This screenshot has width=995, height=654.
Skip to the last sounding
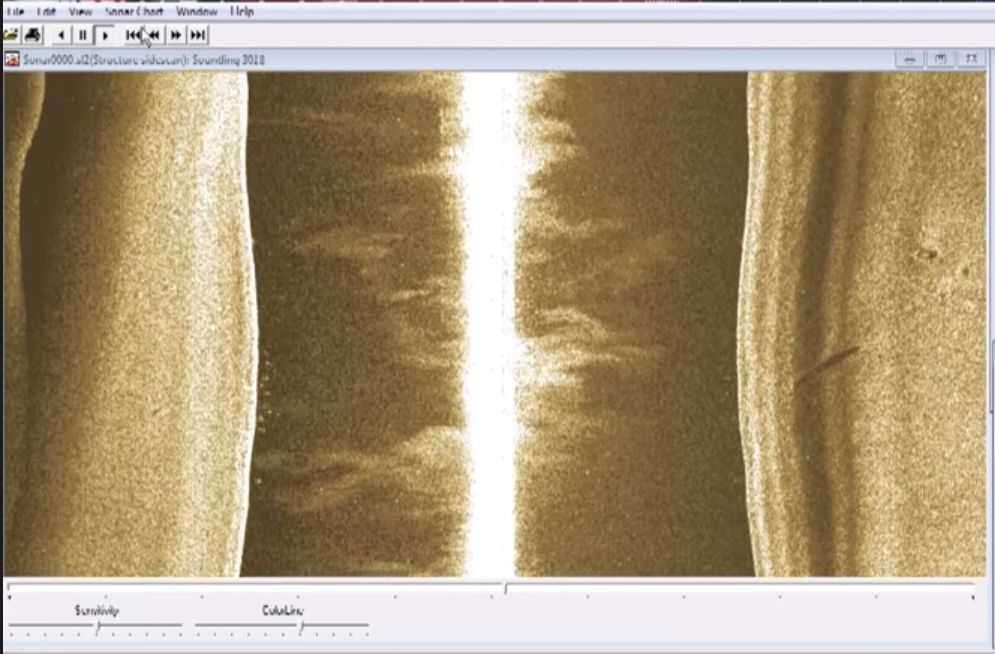[198, 35]
